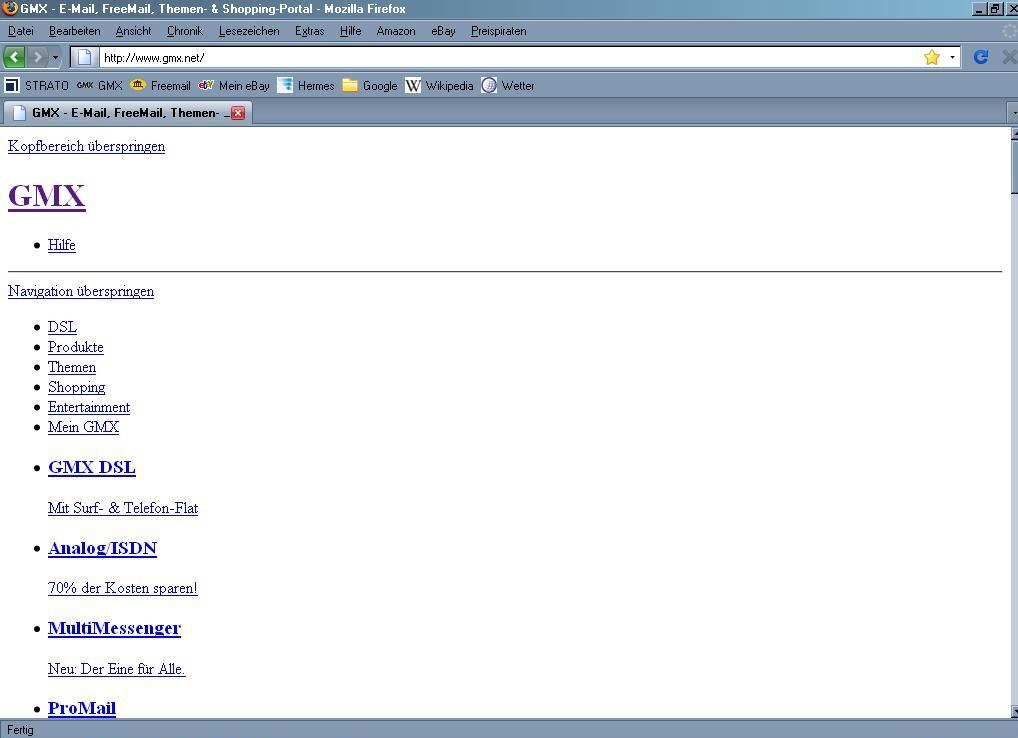The width and height of the screenshot is (1018, 738).
Task: Open the Hilfe menu in the menu bar
Action: pyautogui.click(x=351, y=31)
